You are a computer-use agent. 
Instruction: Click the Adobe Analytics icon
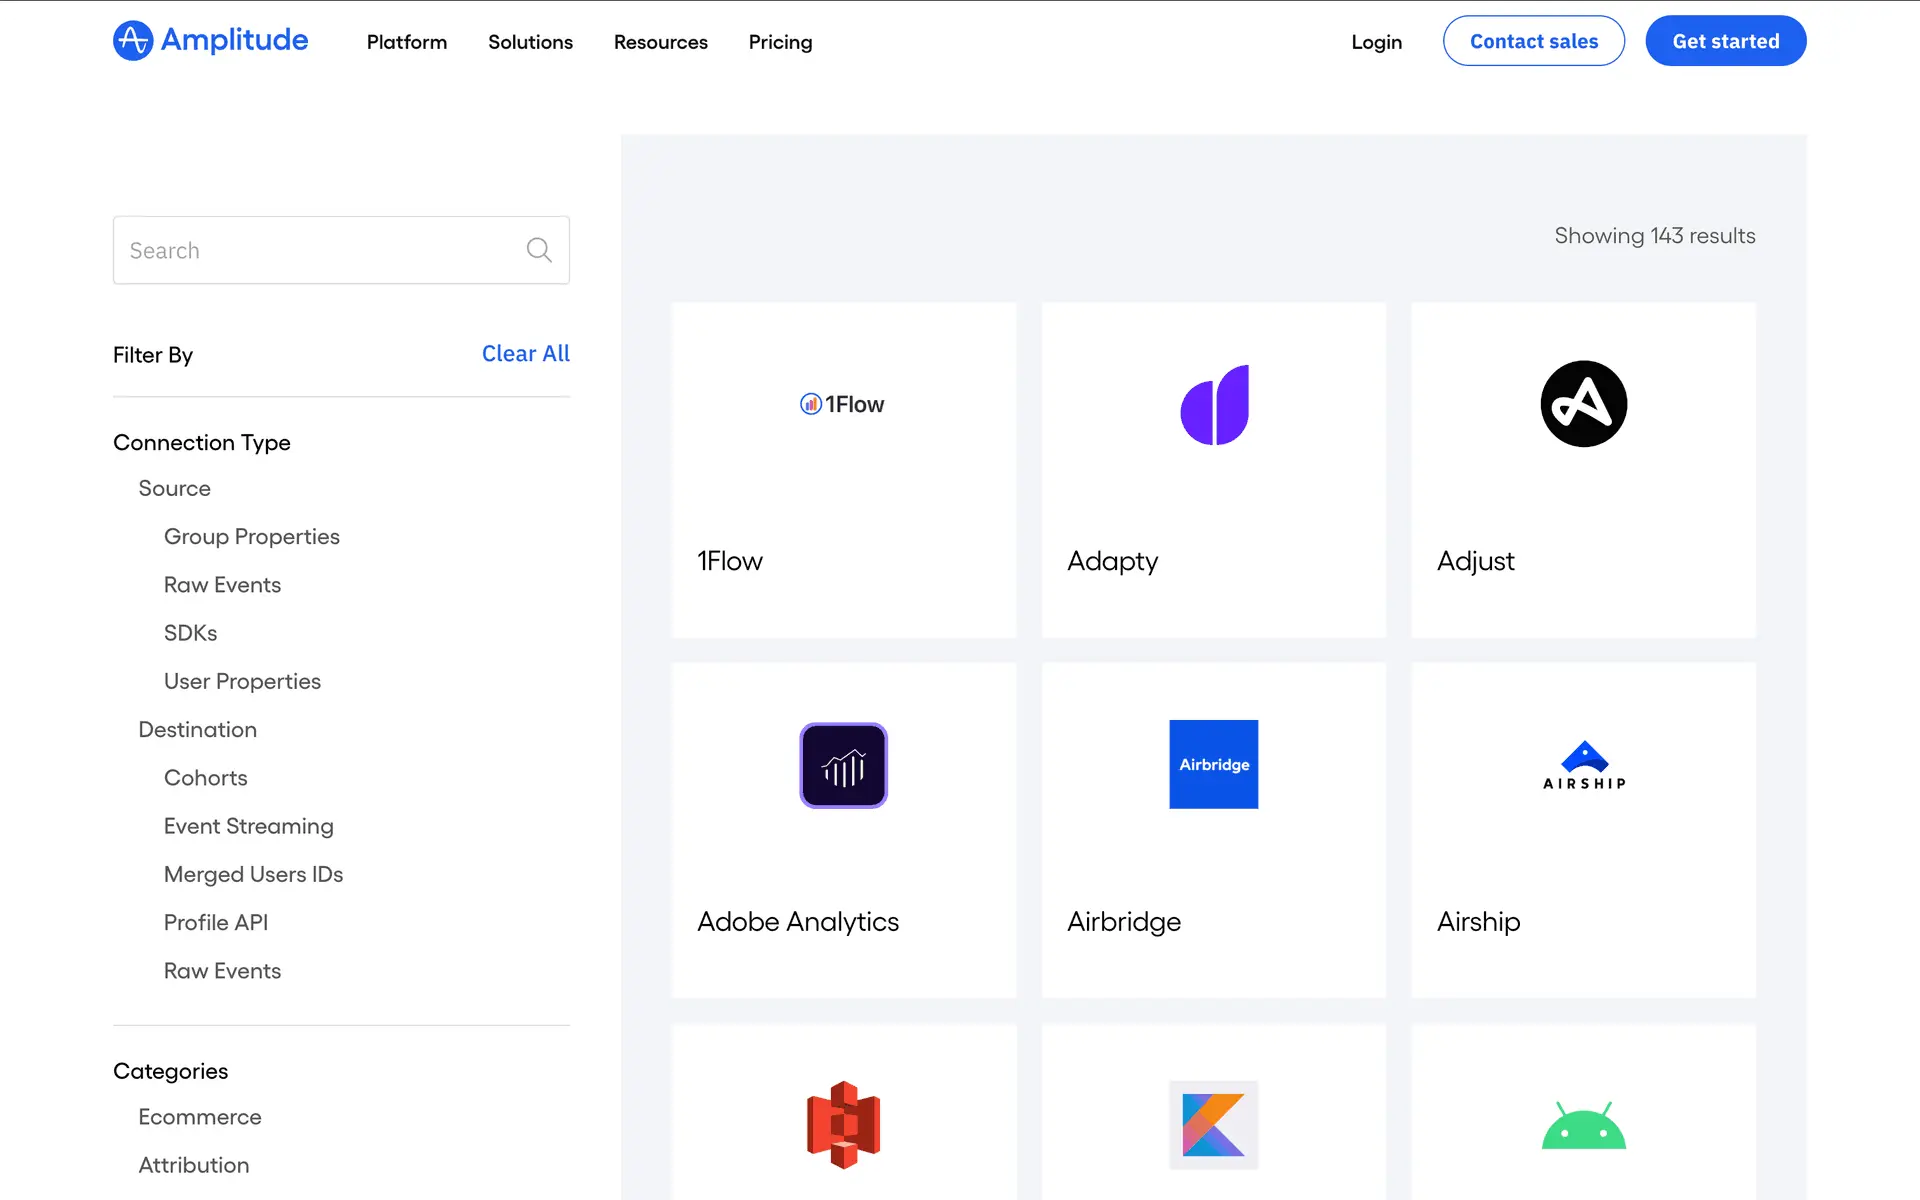[x=843, y=765]
